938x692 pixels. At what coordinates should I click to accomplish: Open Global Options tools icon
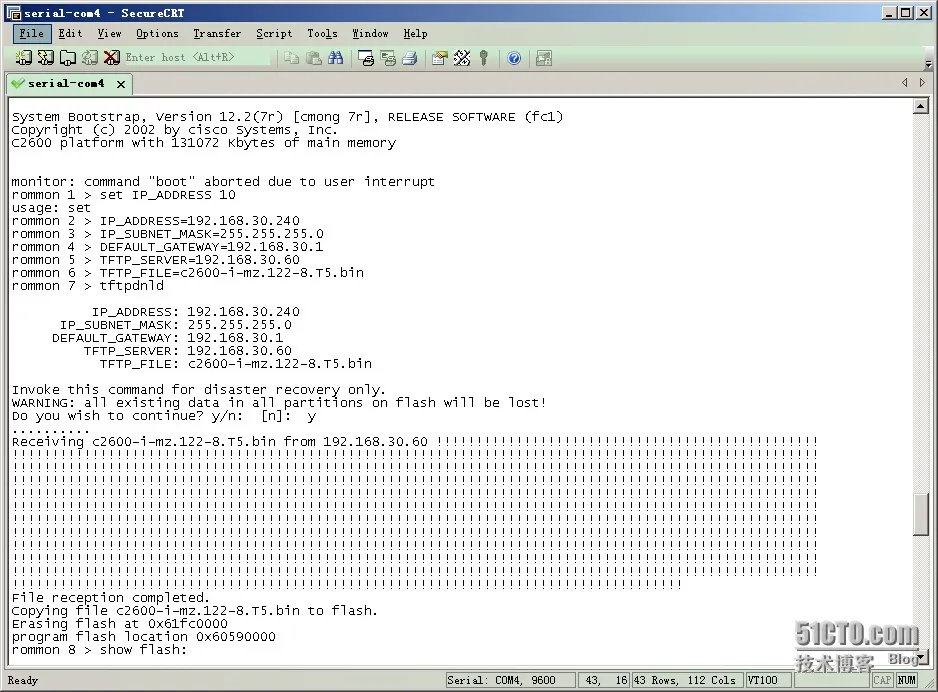coord(462,58)
